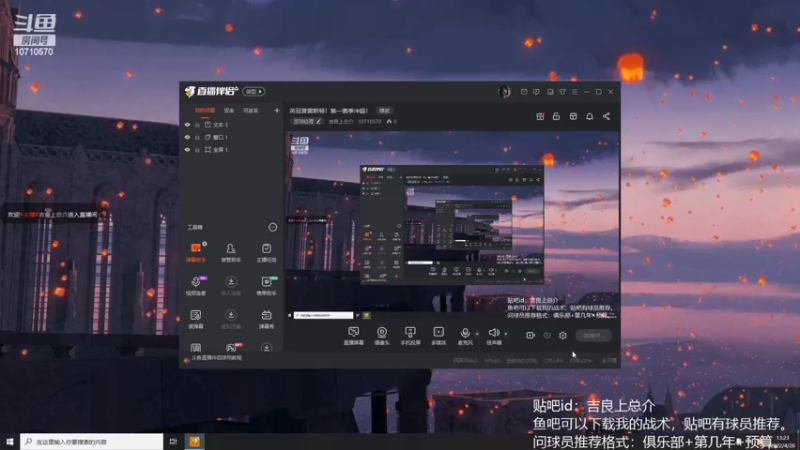800x450 pixels.
Task: Click the lock icon in stream header
Action: click(x=556, y=116)
